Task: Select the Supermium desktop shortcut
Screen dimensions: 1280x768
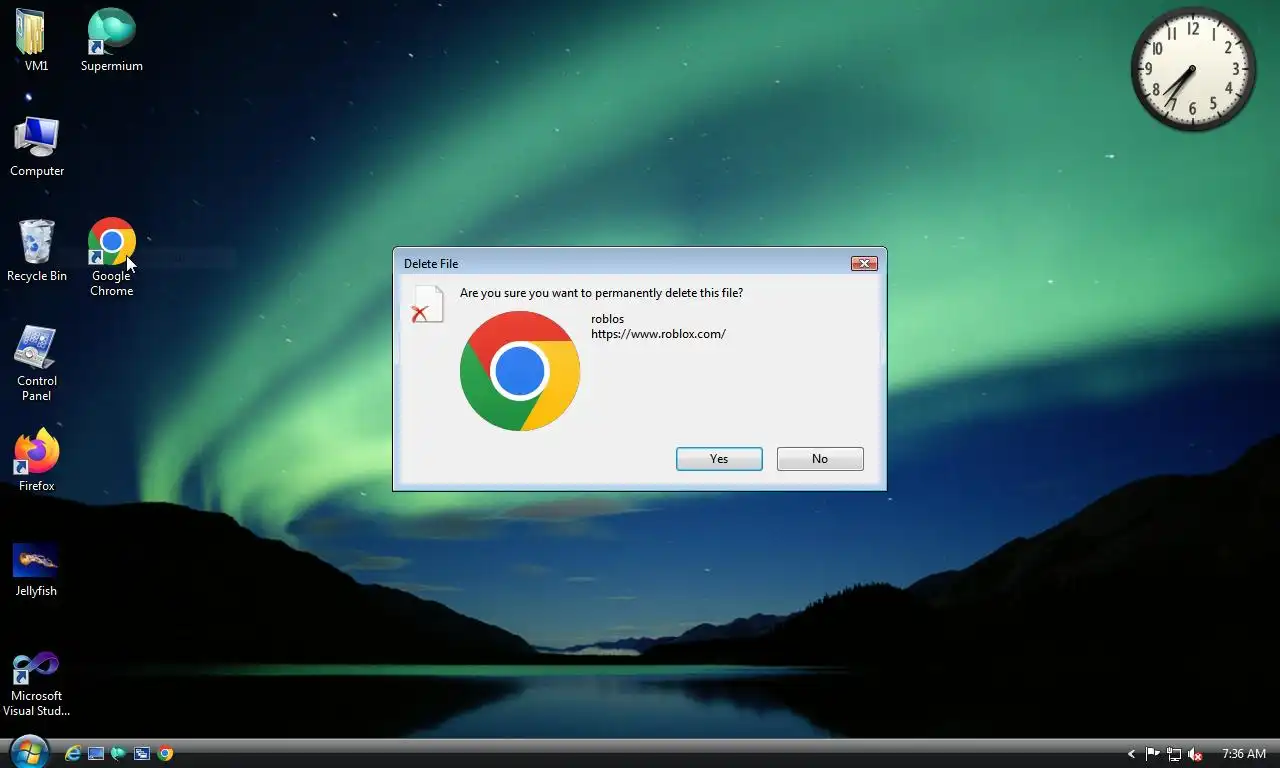Action: click(x=112, y=40)
